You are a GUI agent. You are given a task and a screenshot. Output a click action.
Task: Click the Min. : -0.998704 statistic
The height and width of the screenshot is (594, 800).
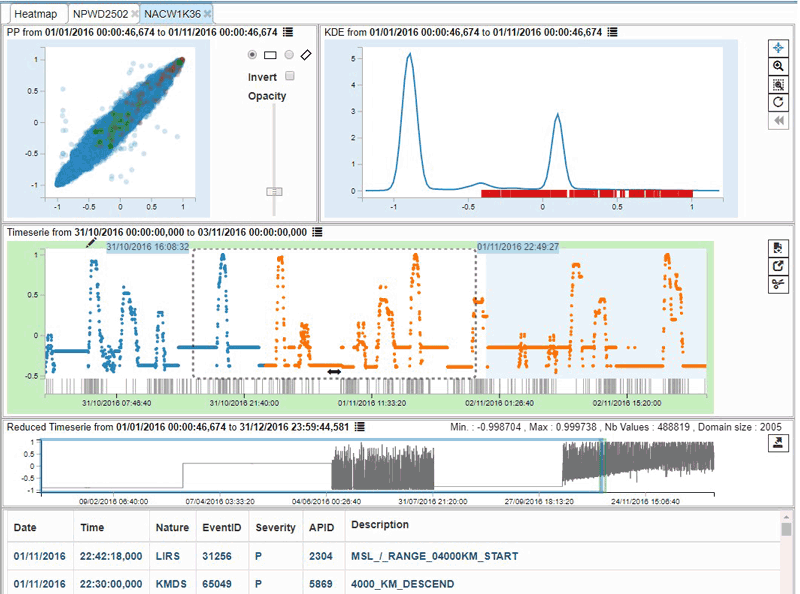(x=486, y=427)
